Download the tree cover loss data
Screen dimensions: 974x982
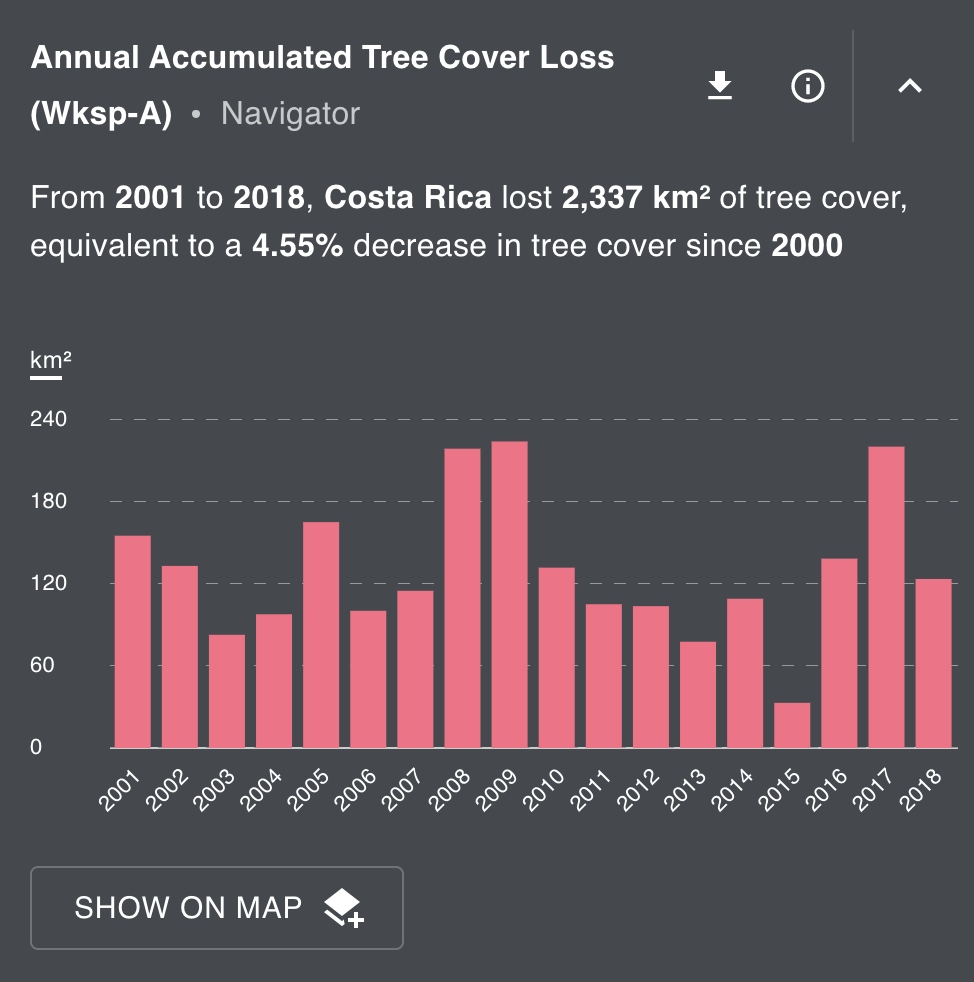tap(720, 87)
